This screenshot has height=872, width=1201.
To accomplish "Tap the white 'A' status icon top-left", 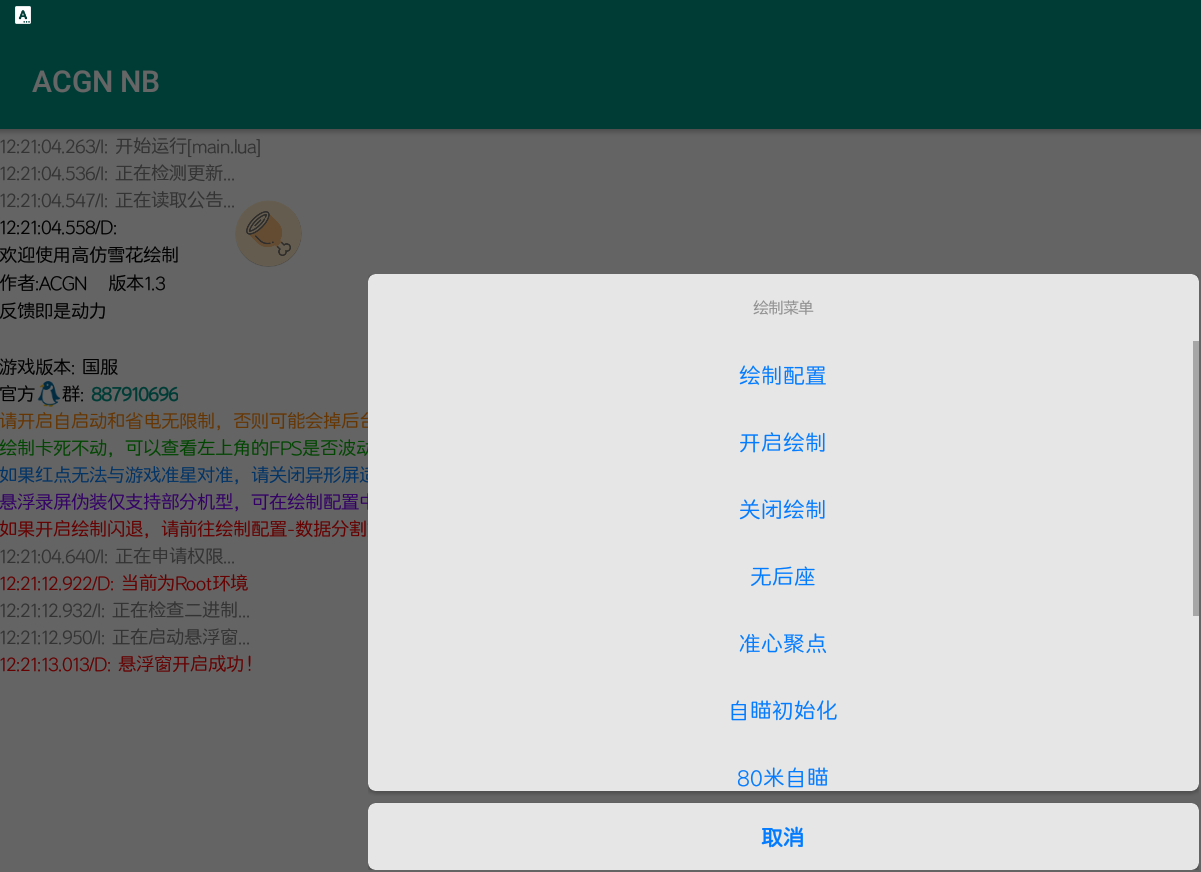I will point(22,14).
